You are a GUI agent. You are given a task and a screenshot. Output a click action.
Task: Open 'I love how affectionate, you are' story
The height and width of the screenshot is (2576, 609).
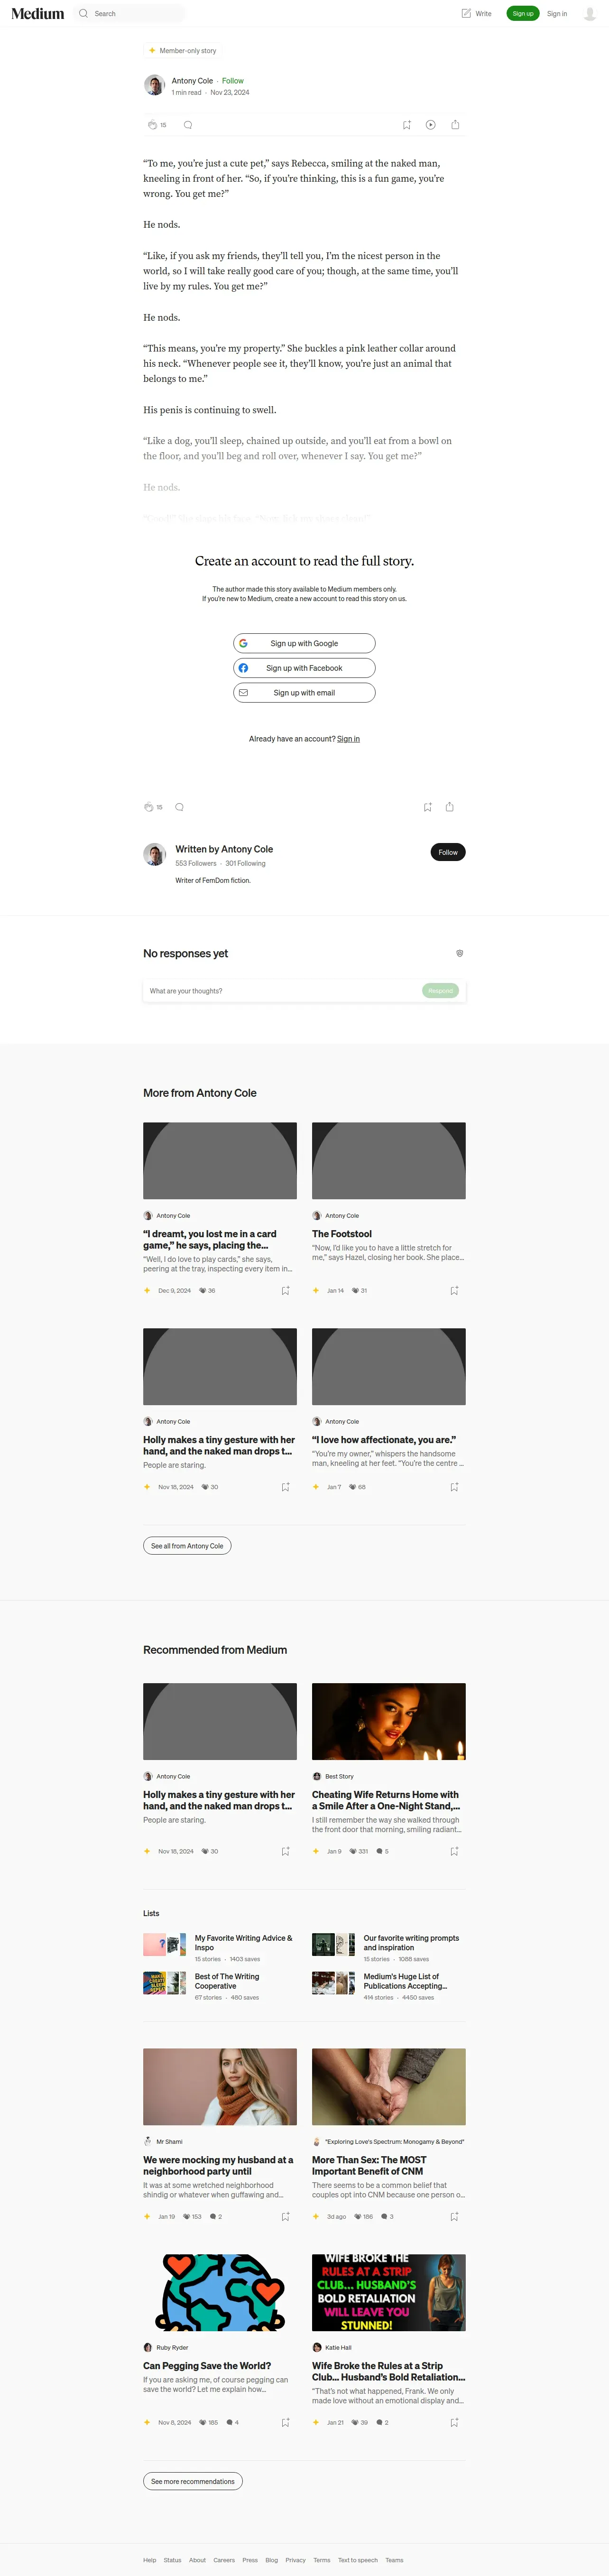pyautogui.click(x=384, y=1440)
